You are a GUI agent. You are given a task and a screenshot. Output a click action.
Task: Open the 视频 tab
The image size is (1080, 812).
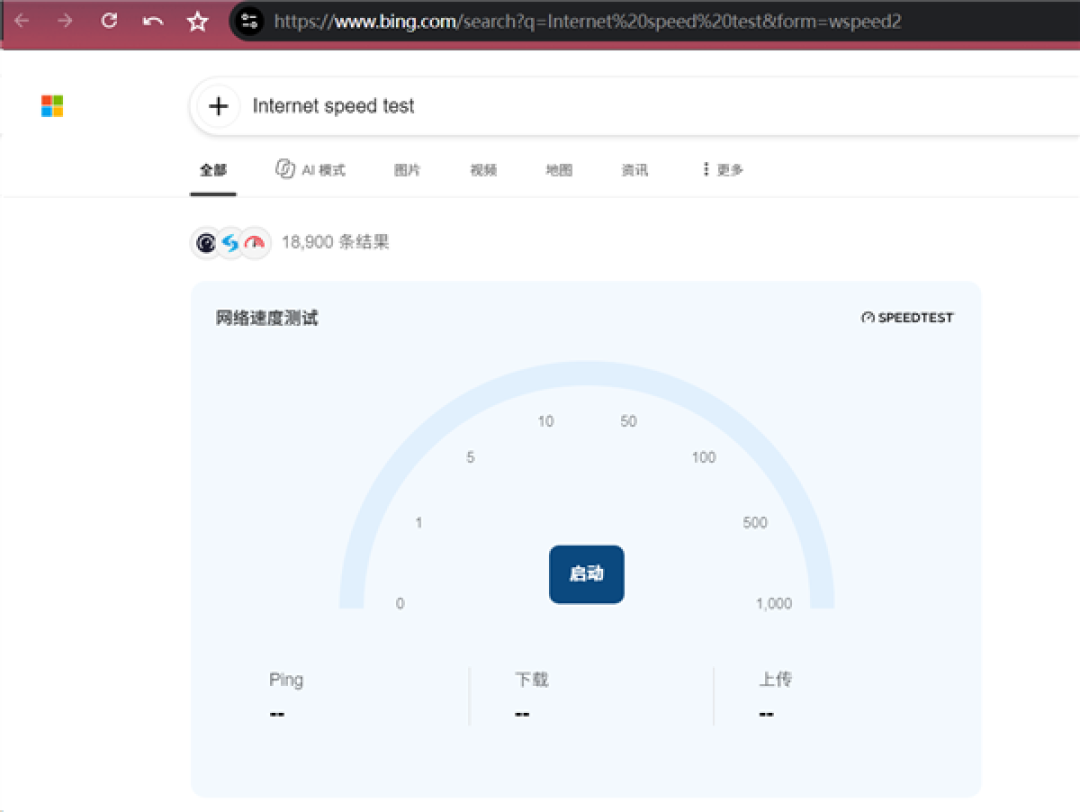click(484, 170)
